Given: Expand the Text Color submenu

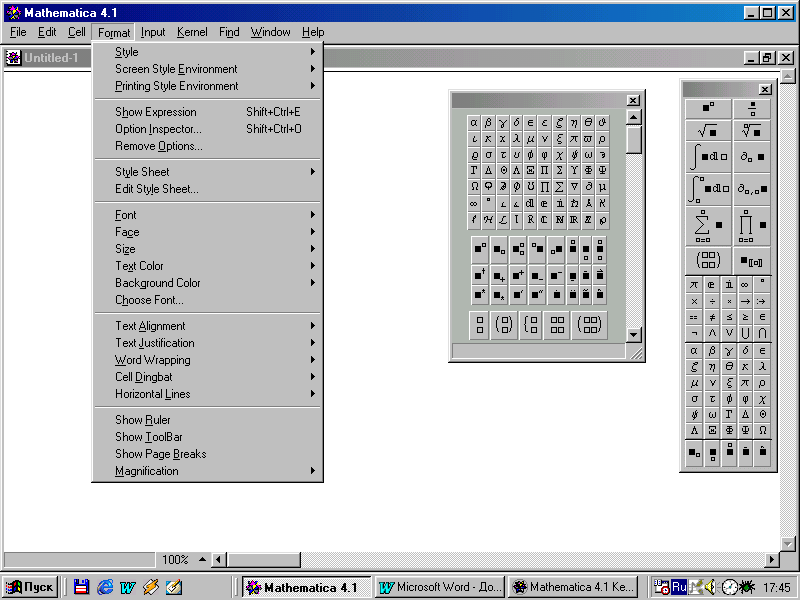Looking at the screenshot, I should pos(207,266).
